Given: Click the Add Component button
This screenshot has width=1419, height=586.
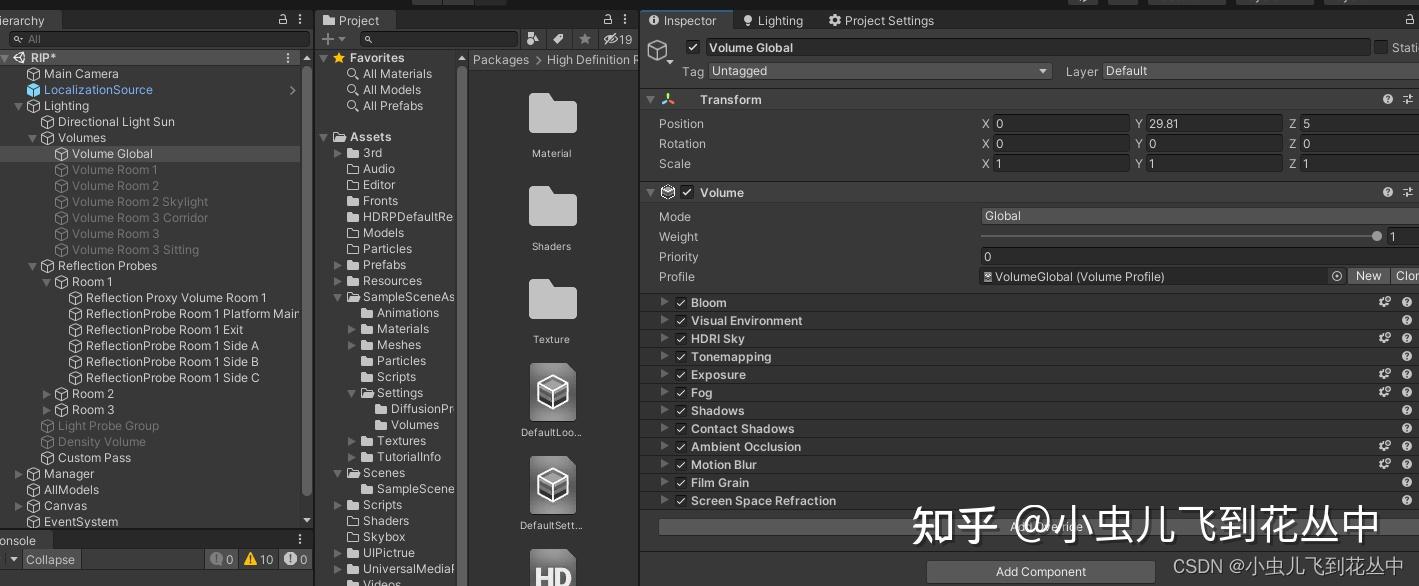Looking at the screenshot, I should coord(1039,572).
